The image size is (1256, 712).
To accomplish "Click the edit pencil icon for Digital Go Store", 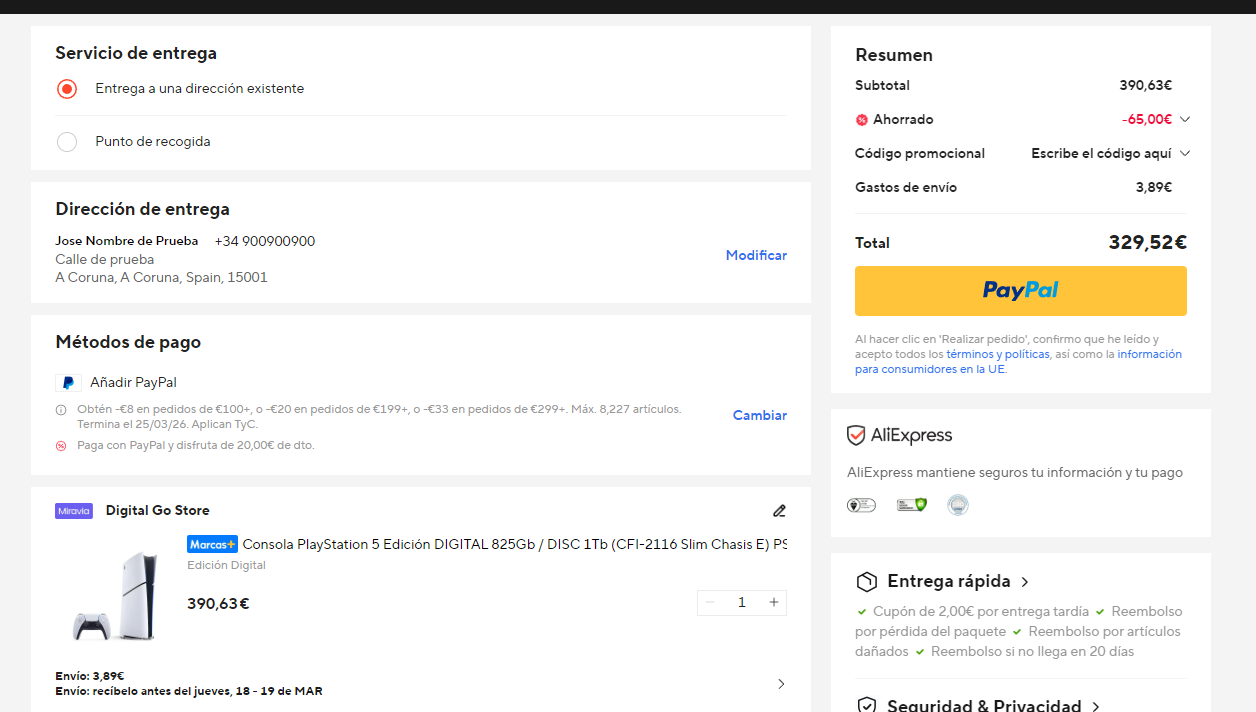I will [779, 511].
